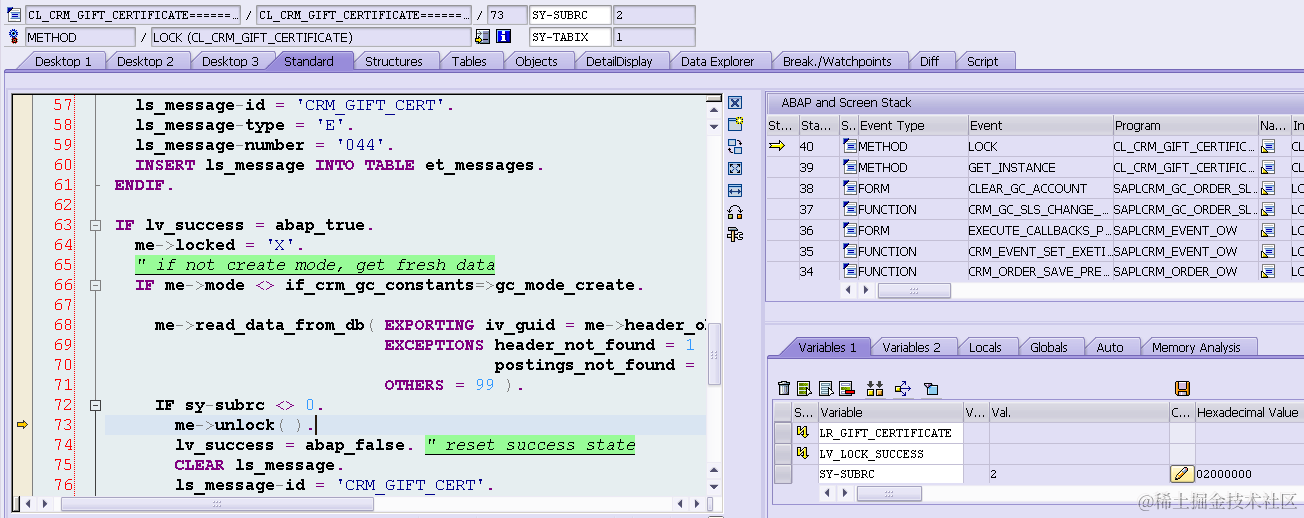Select row selector for SY-SUBRC variable row
This screenshot has height=518, width=1304.
(x=783, y=474)
